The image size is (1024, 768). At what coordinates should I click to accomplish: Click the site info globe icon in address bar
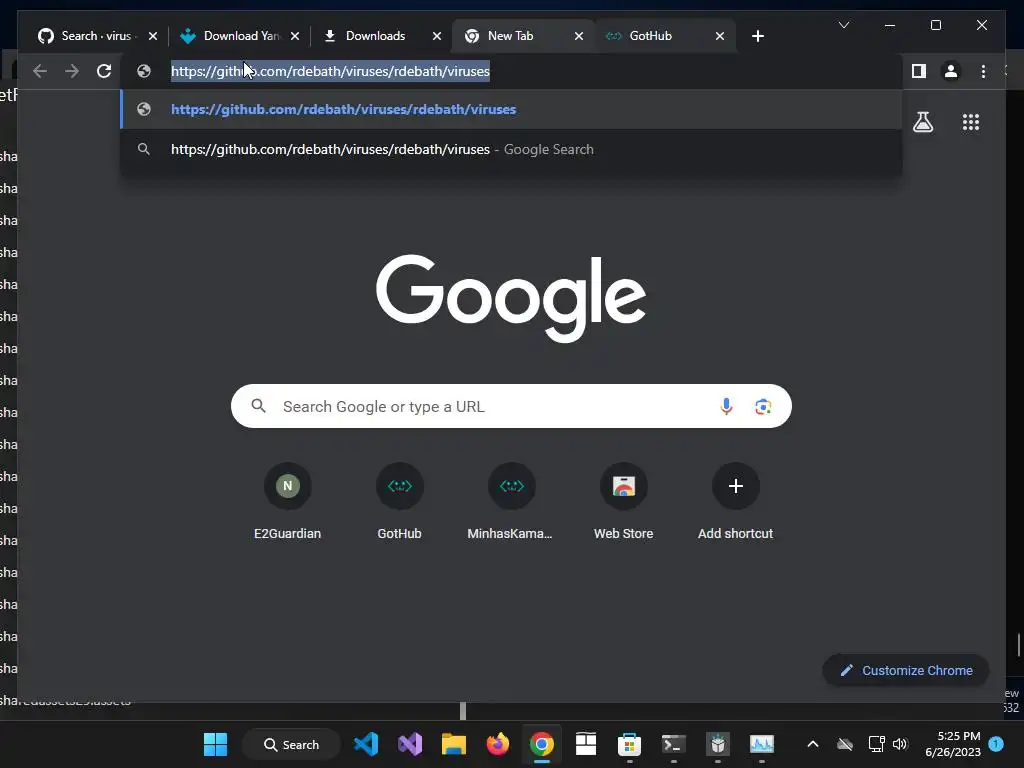click(144, 71)
